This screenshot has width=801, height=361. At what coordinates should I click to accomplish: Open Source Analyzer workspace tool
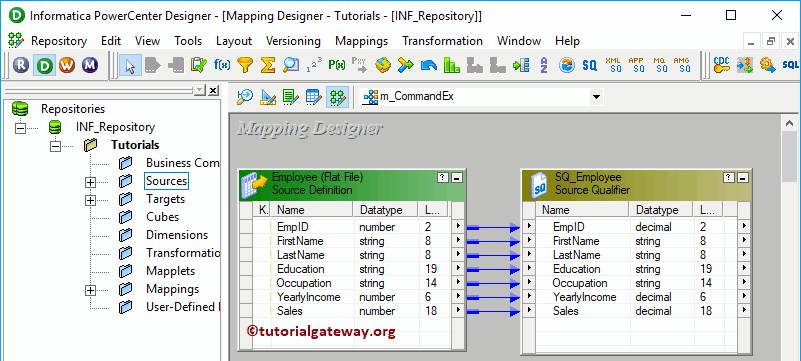[245, 96]
